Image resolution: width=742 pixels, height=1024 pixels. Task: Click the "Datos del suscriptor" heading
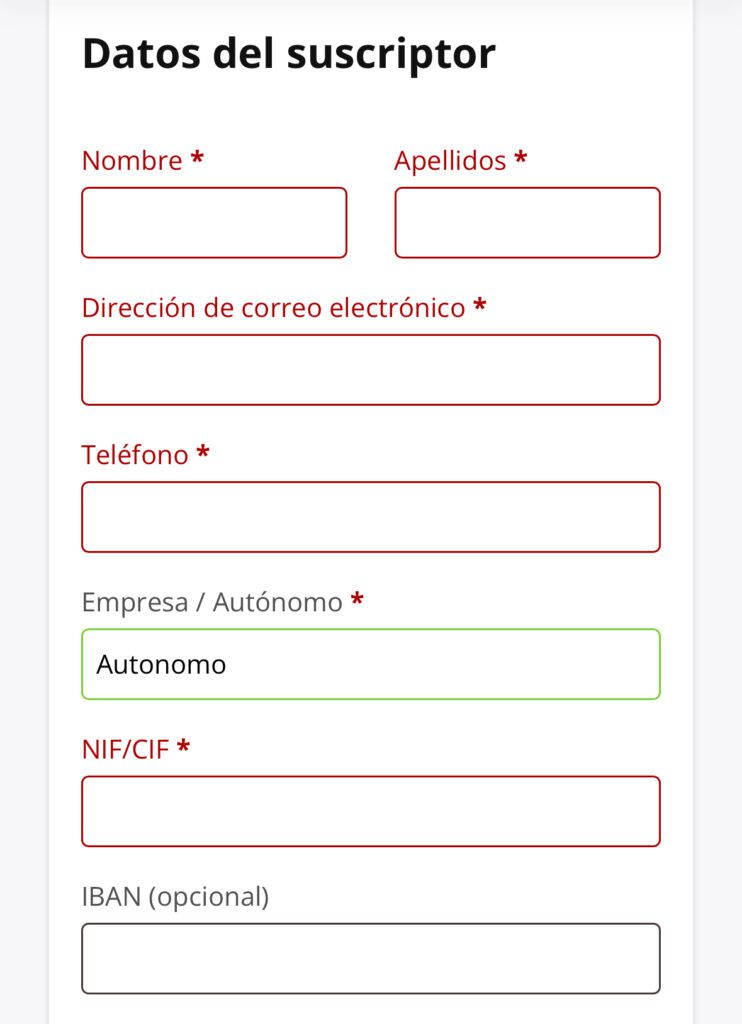click(x=288, y=54)
